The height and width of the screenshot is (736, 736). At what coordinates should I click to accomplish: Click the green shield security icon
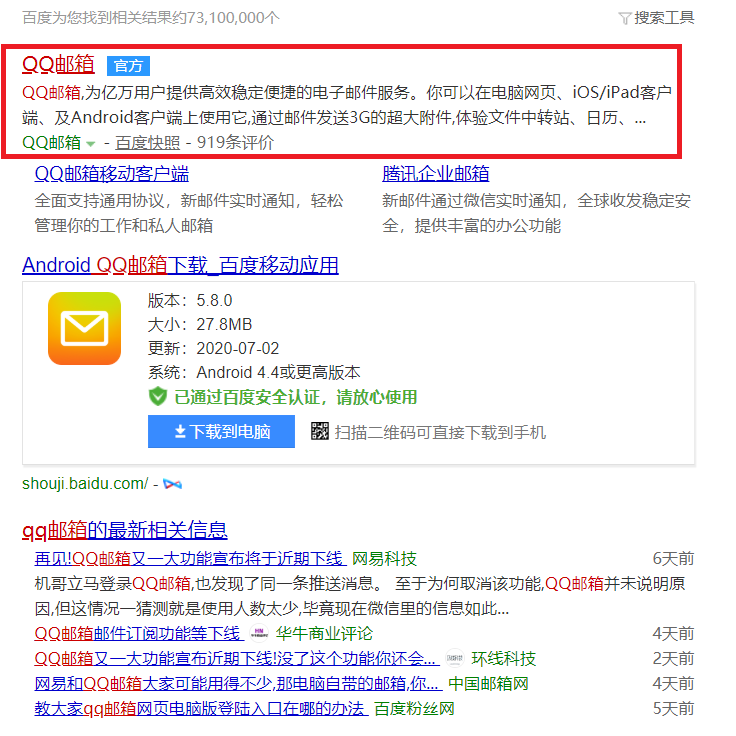(x=158, y=397)
